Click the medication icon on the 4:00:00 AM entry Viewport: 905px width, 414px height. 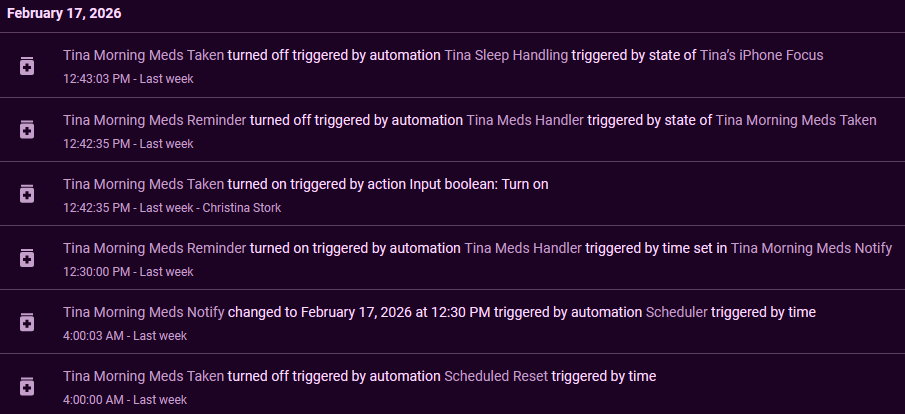click(x=27, y=386)
